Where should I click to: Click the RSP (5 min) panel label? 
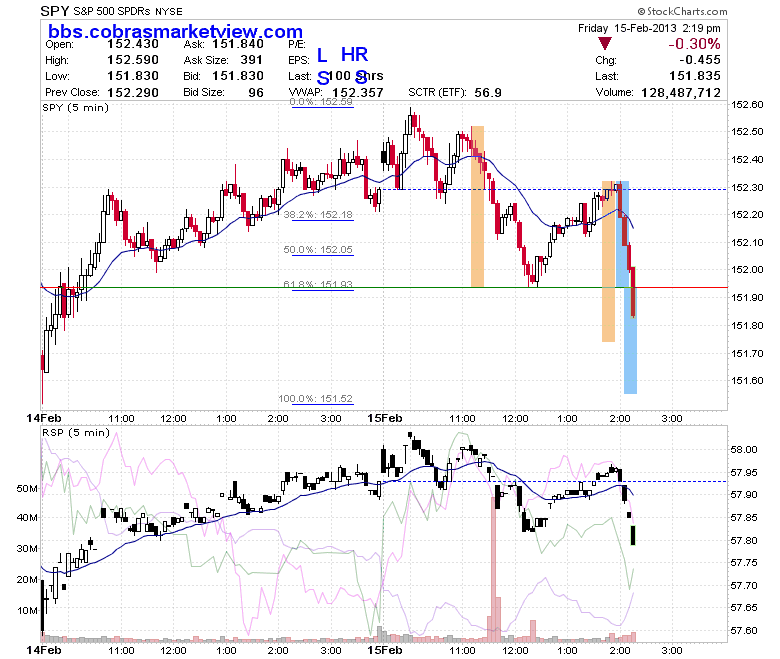click(x=76, y=432)
